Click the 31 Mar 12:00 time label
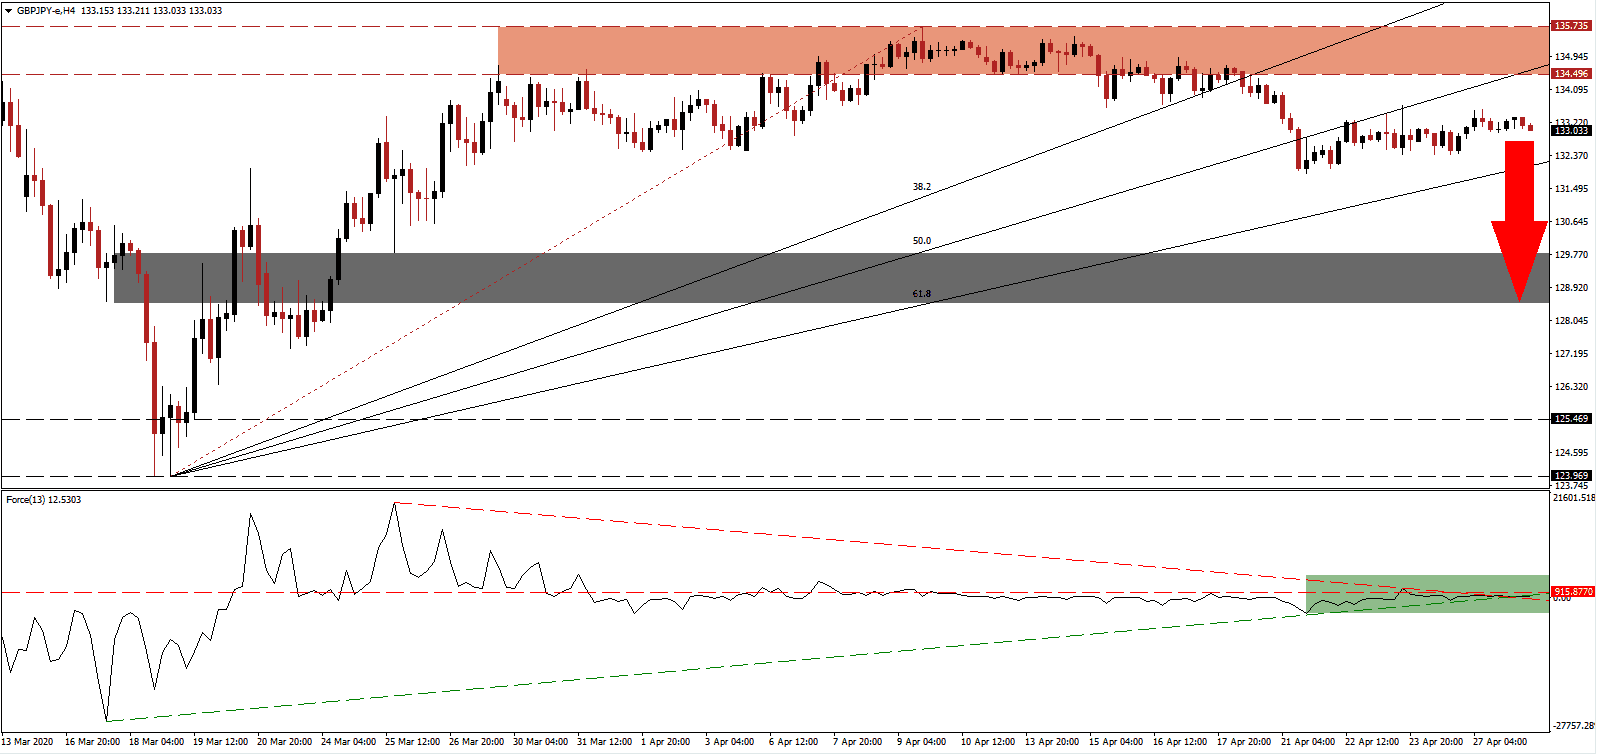 (x=604, y=742)
